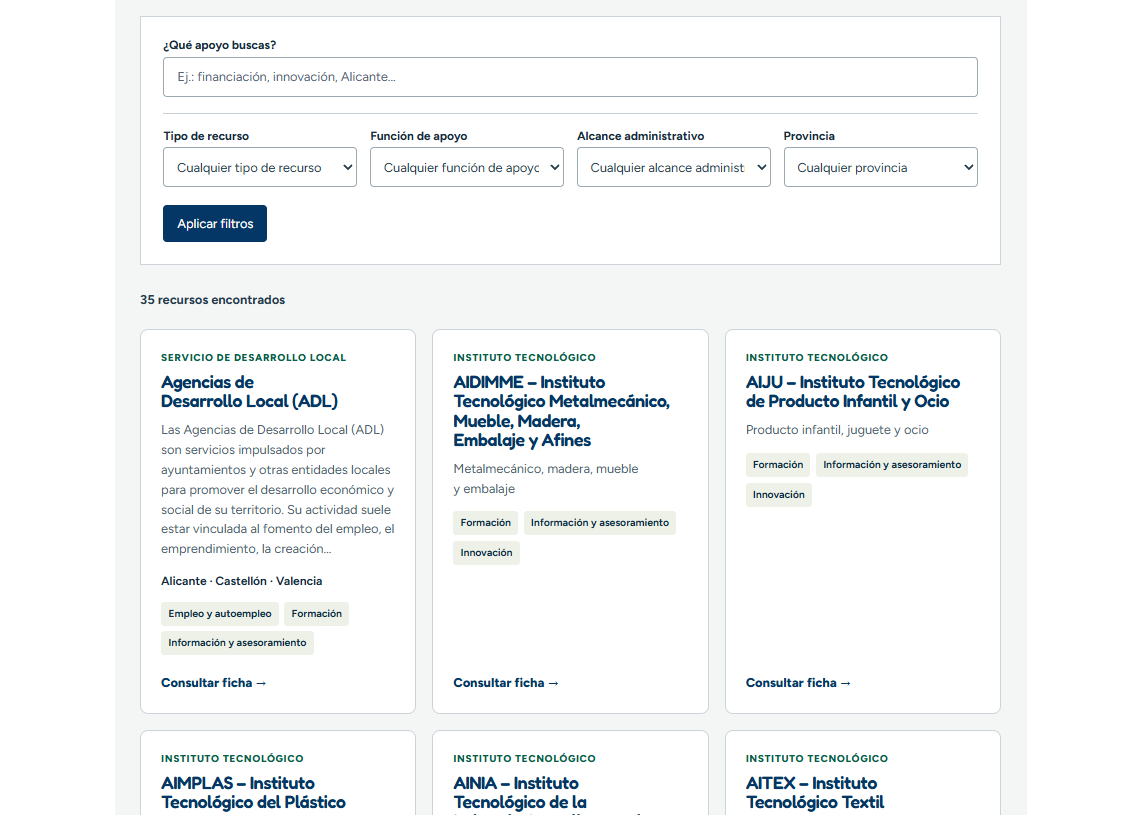This screenshot has width=1133, height=815.
Task: Click 'Información y asesoramiento' tag on AIJU card
Action: coord(892,465)
